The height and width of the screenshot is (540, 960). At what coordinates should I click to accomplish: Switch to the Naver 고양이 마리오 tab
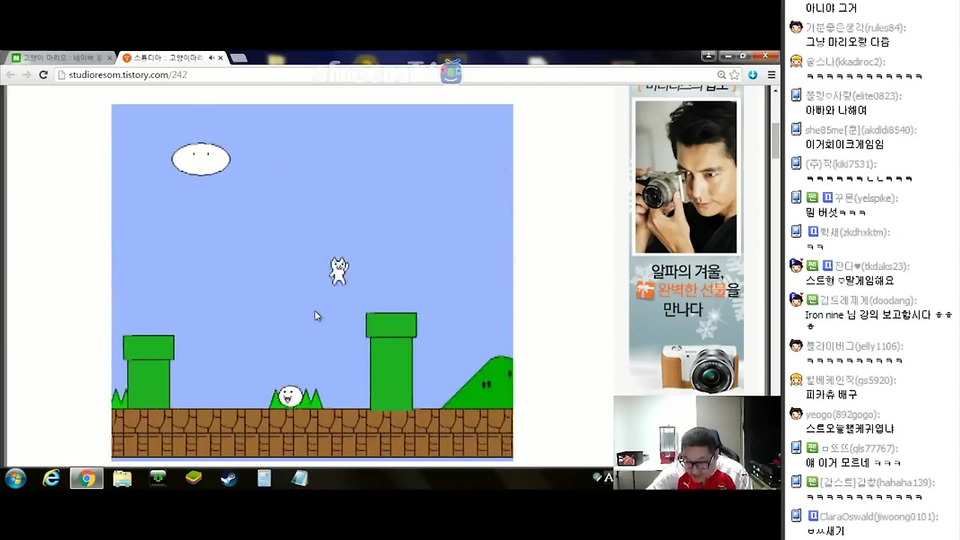click(58, 58)
